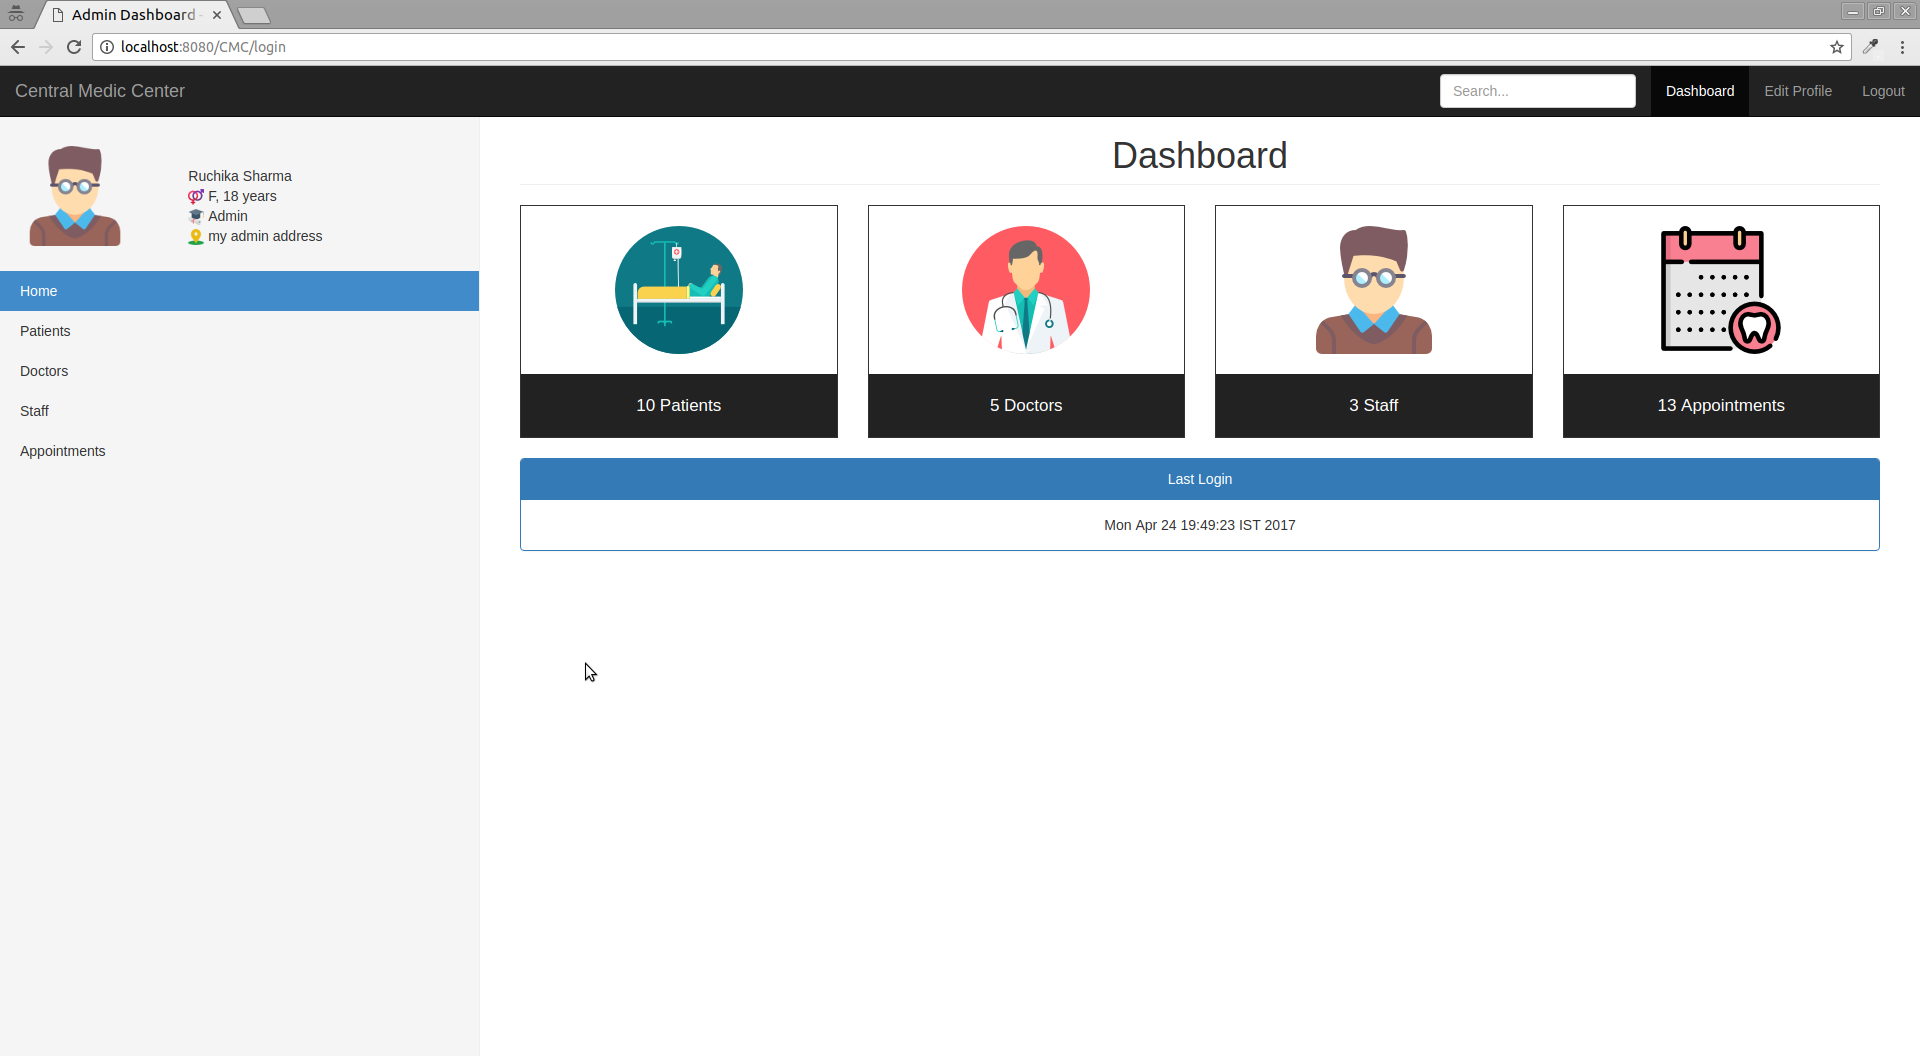Select Staff from the sidebar menu

click(34, 411)
